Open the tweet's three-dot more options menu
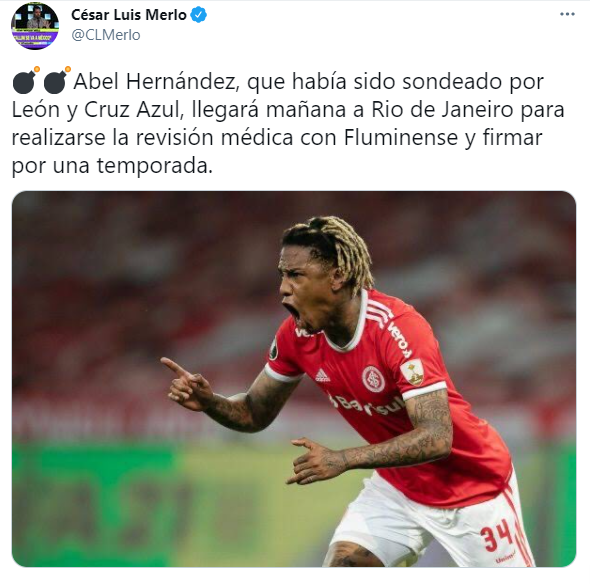 pyautogui.click(x=567, y=14)
